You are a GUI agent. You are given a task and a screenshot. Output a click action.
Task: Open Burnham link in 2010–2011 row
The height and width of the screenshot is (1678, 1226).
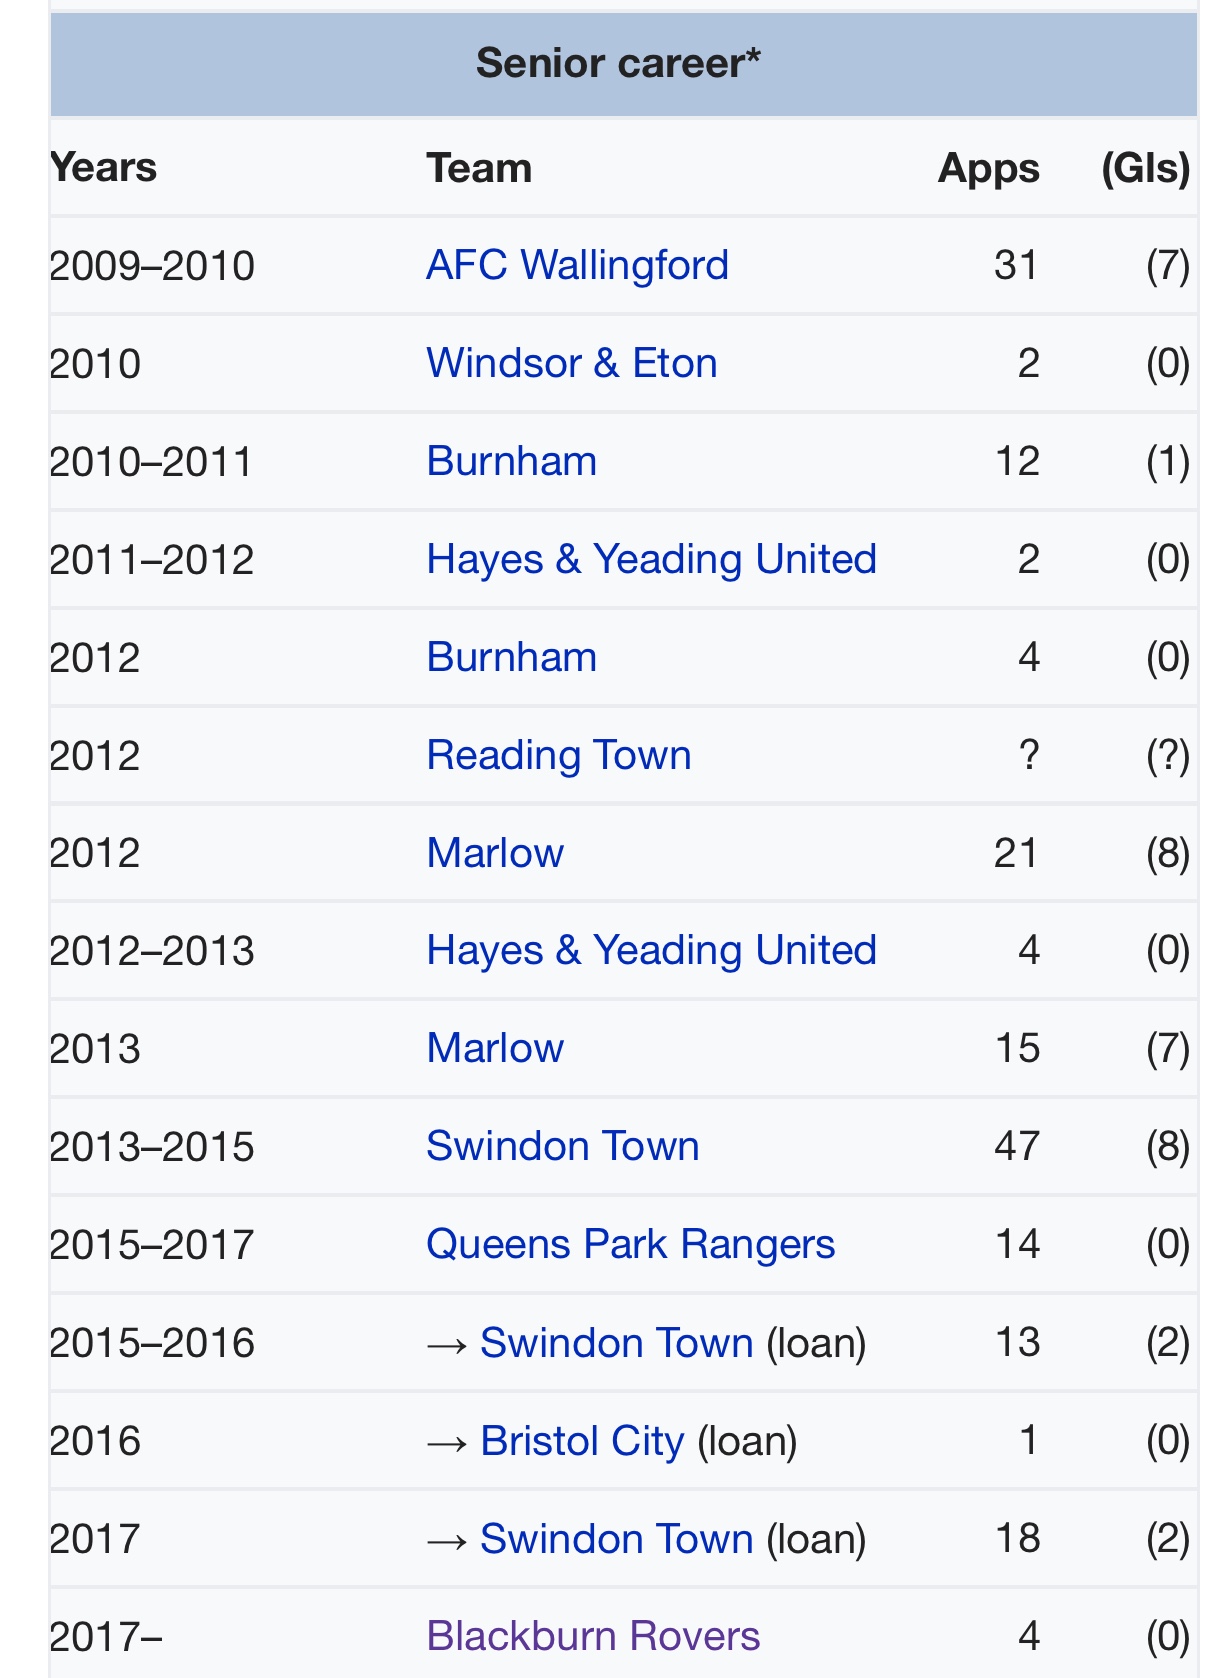(511, 462)
